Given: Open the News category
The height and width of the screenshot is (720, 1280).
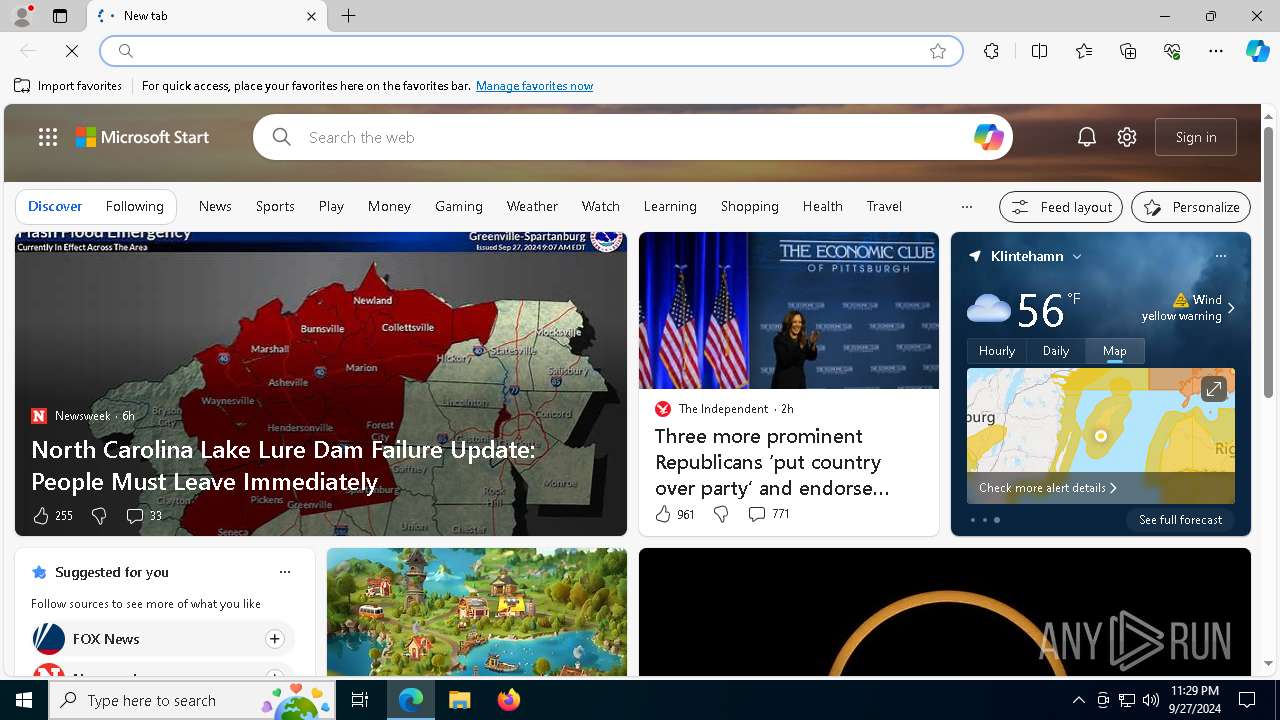Looking at the screenshot, I should click(x=215, y=206).
